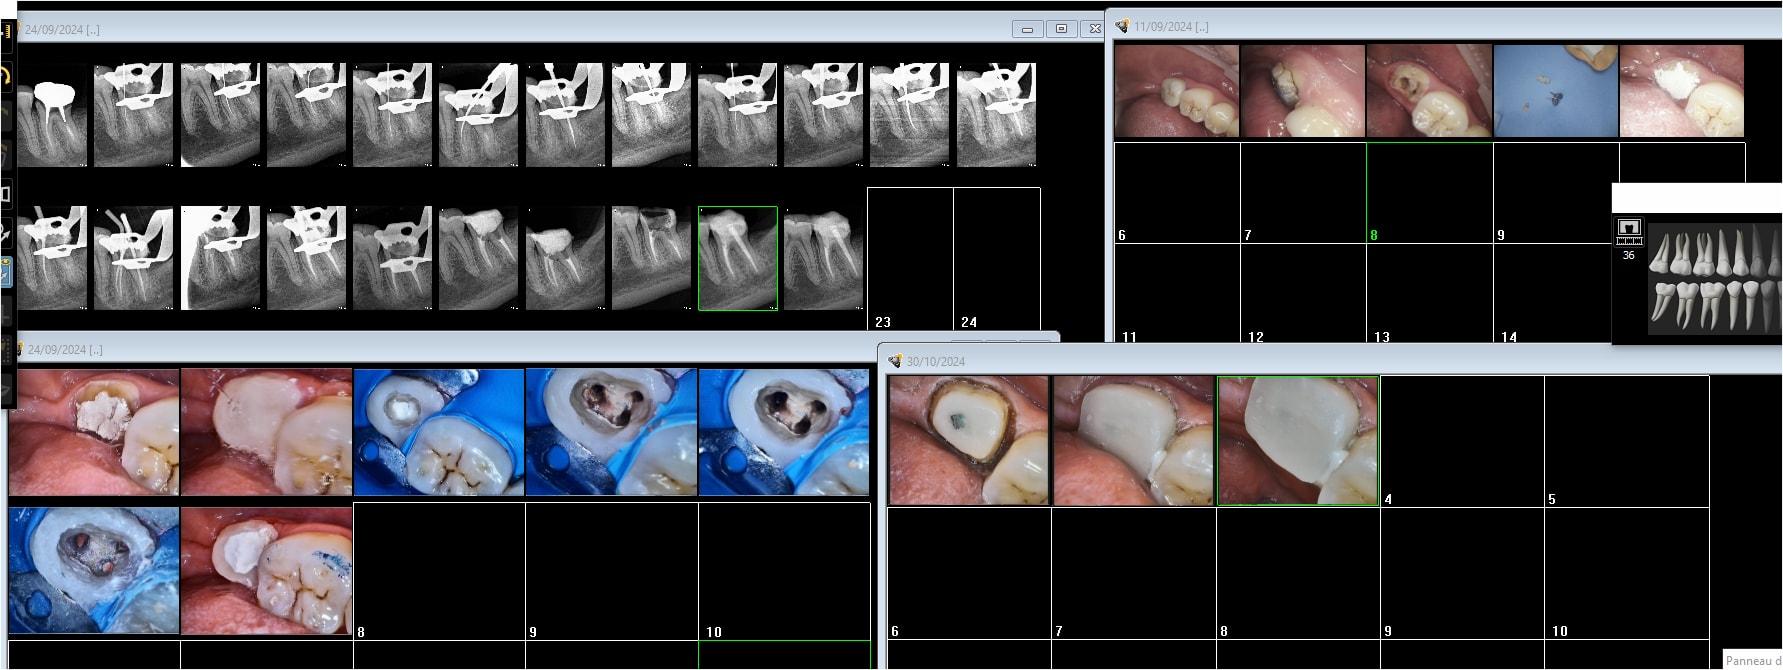Open the tooth with green spot photo
The width and height of the screenshot is (1783, 670).
coord(969,441)
